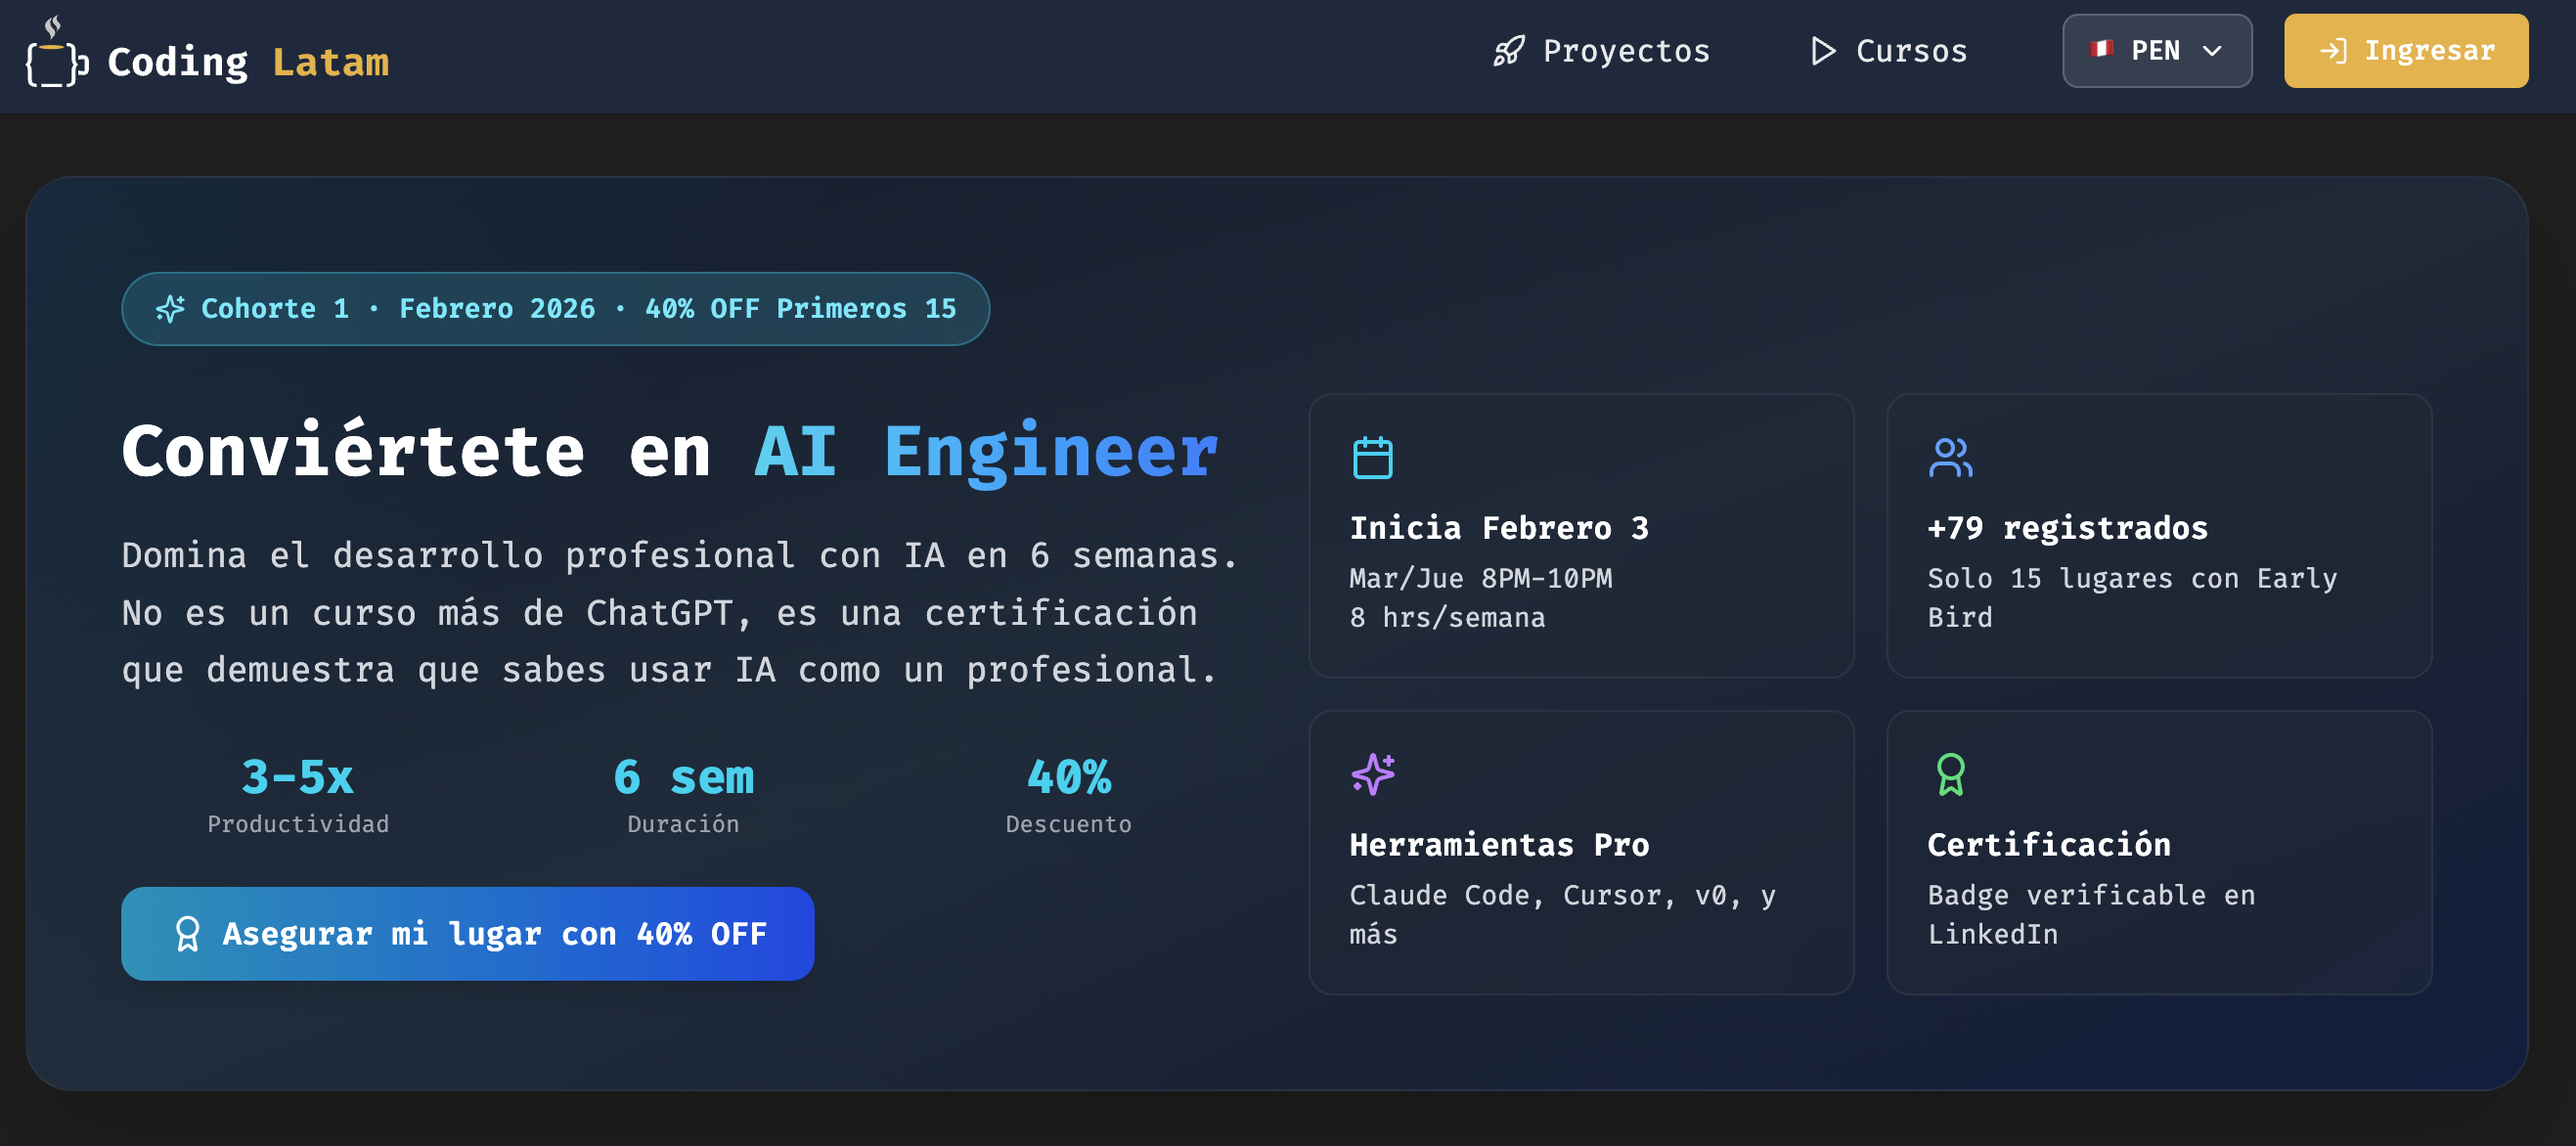Click the play icon beside Cursos
The image size is (2576, 1146).
[1823, 50]
